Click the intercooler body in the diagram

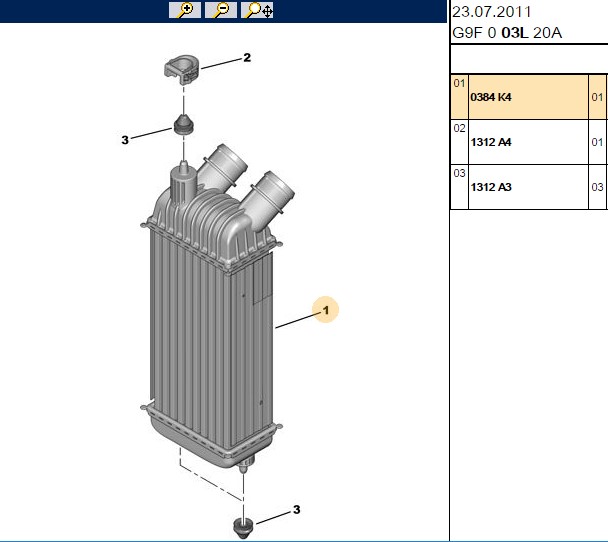click(211, 310)
